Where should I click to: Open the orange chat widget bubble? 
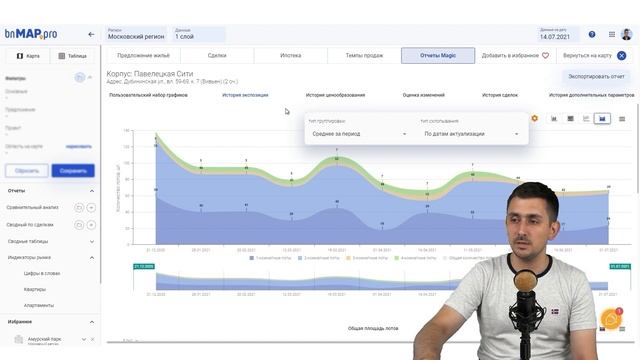tap(611, 319)
